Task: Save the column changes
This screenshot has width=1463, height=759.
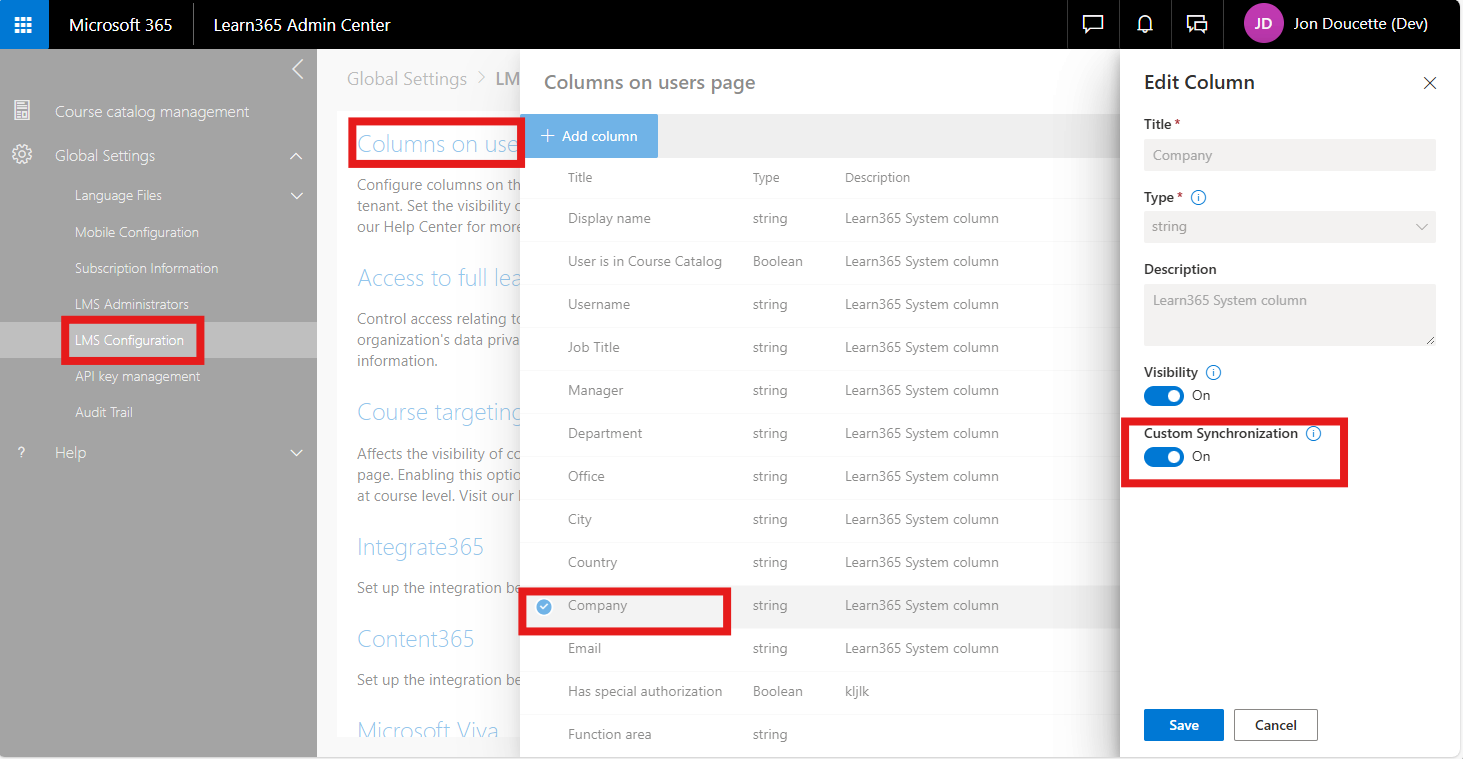Action: point(1184,725)
